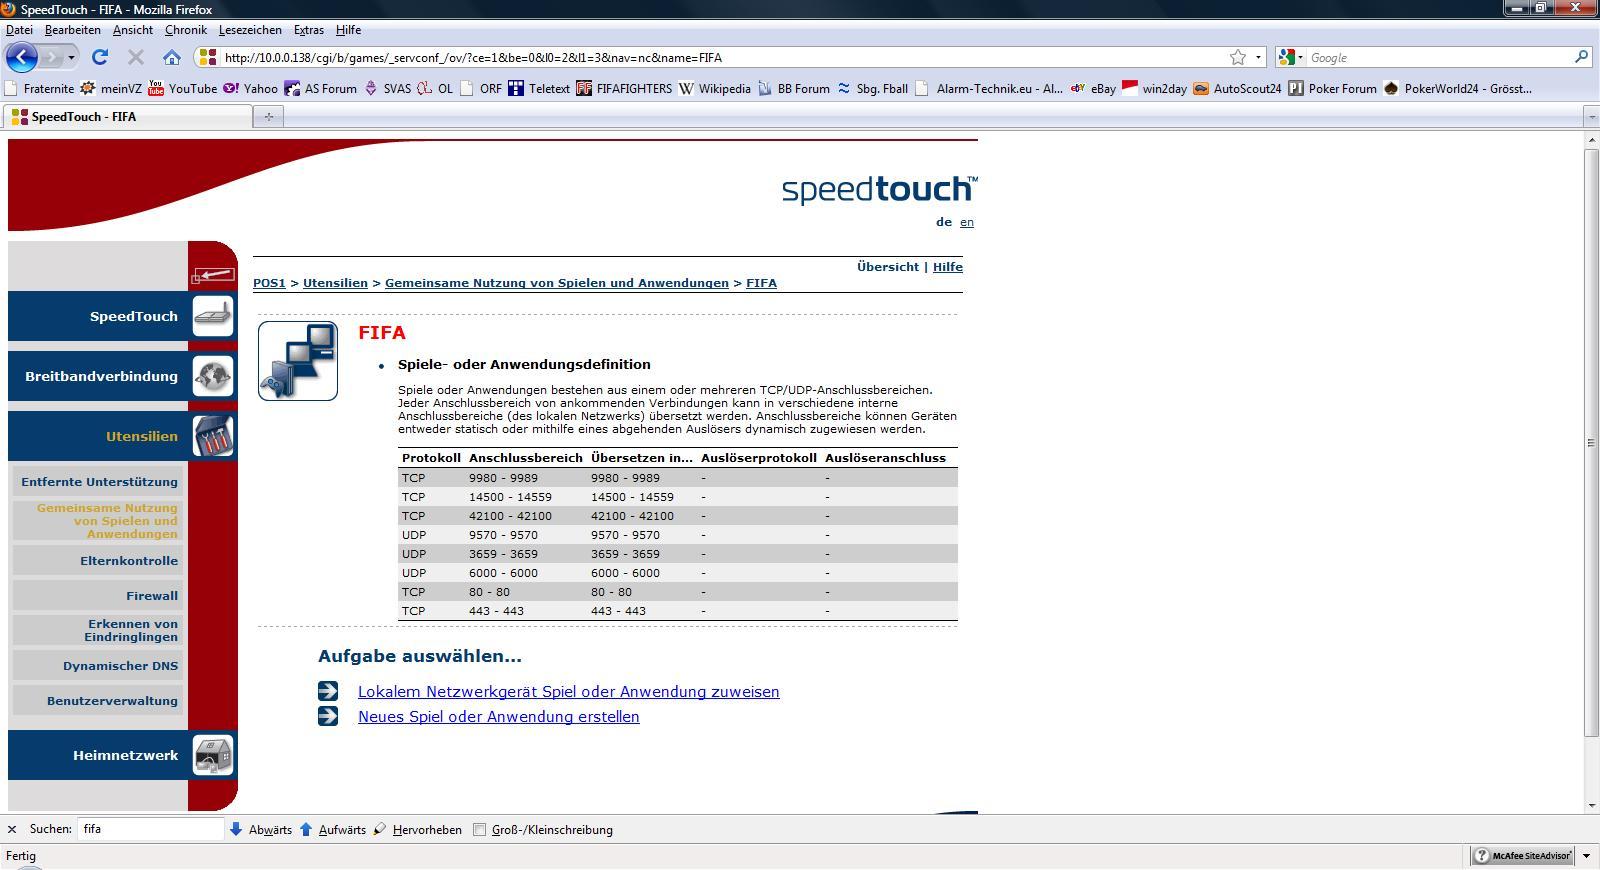Open the Hilfe menu in menu bar

point(348,30)
